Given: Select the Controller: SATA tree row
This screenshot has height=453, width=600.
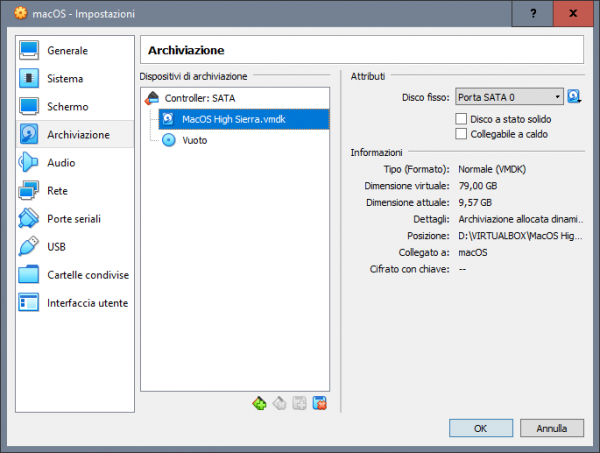Looking at the screenshot, I should click(x=235, y=98).
